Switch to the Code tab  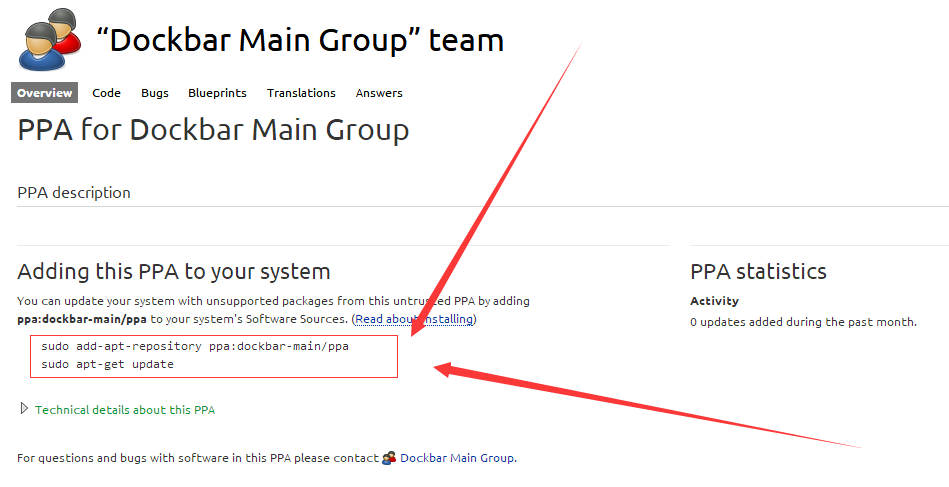coord(107,93)
